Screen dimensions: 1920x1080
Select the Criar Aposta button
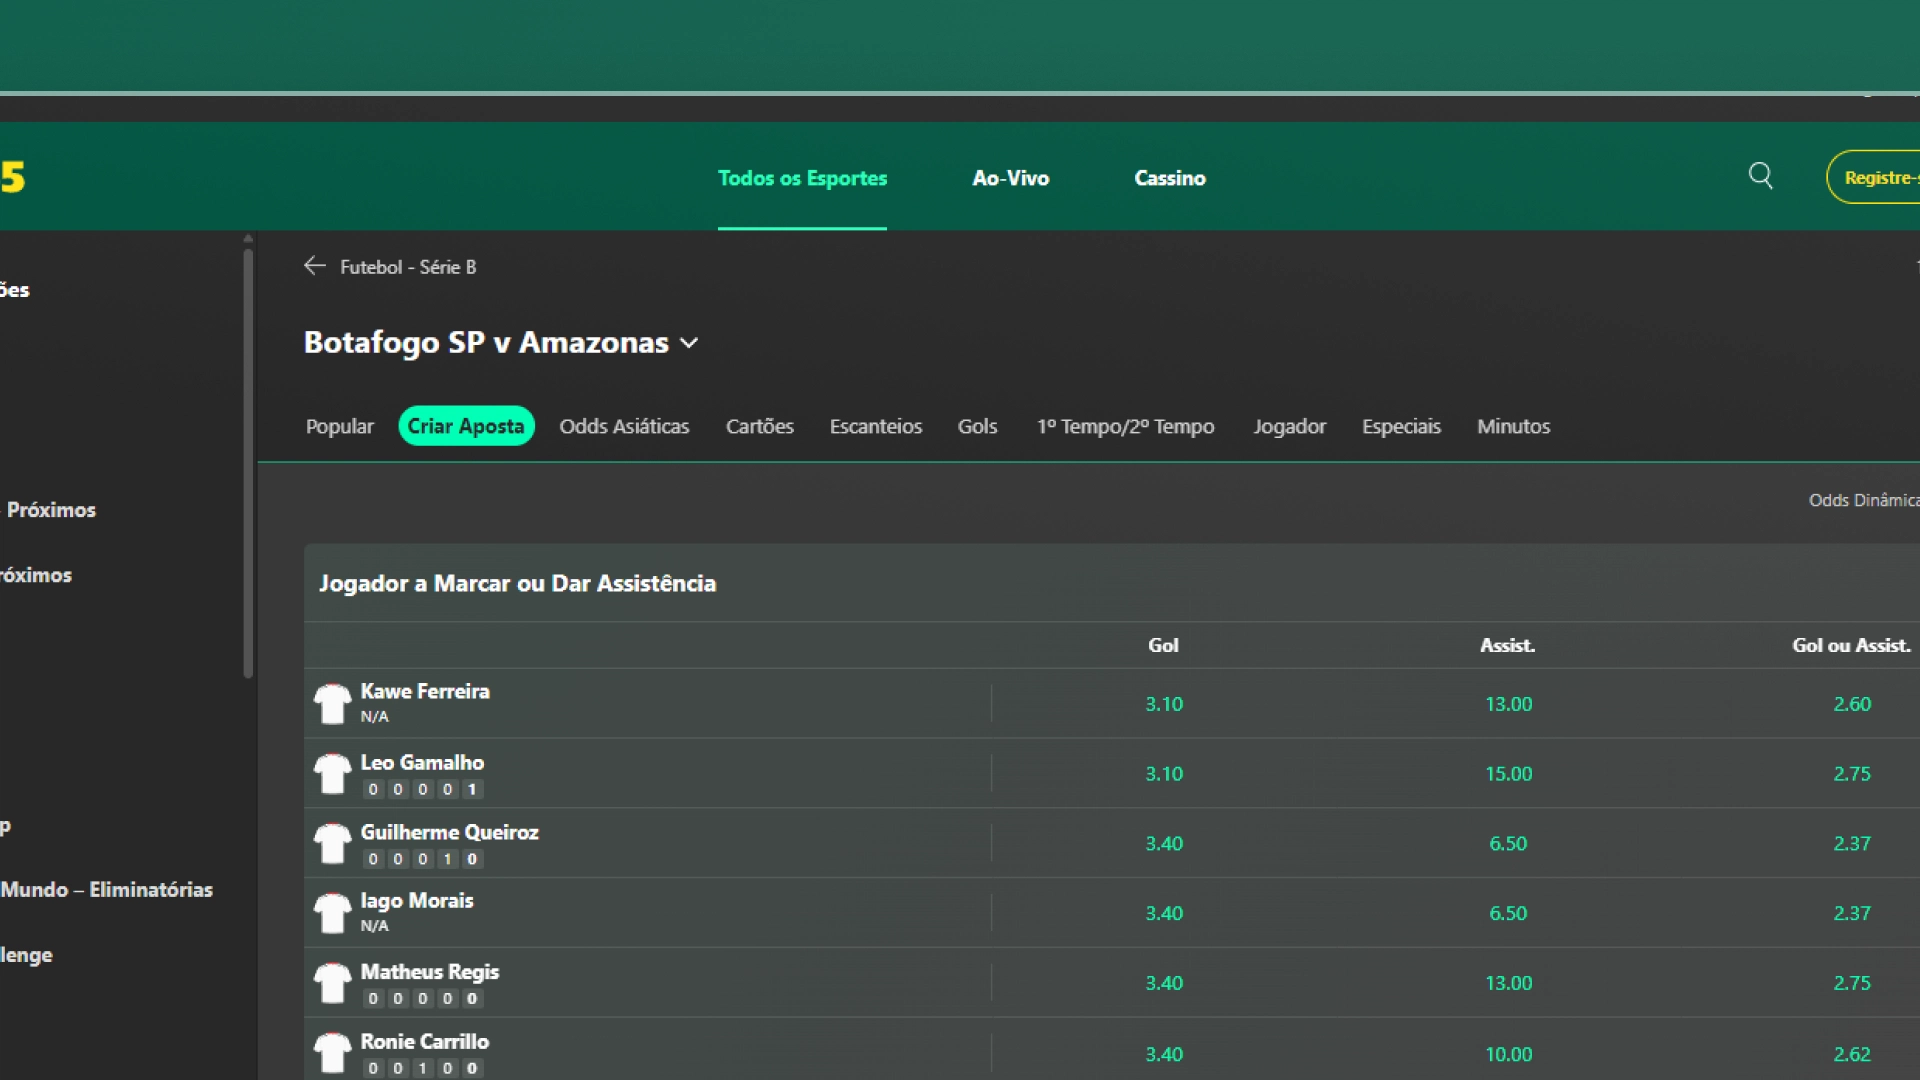tap(466, 426)
